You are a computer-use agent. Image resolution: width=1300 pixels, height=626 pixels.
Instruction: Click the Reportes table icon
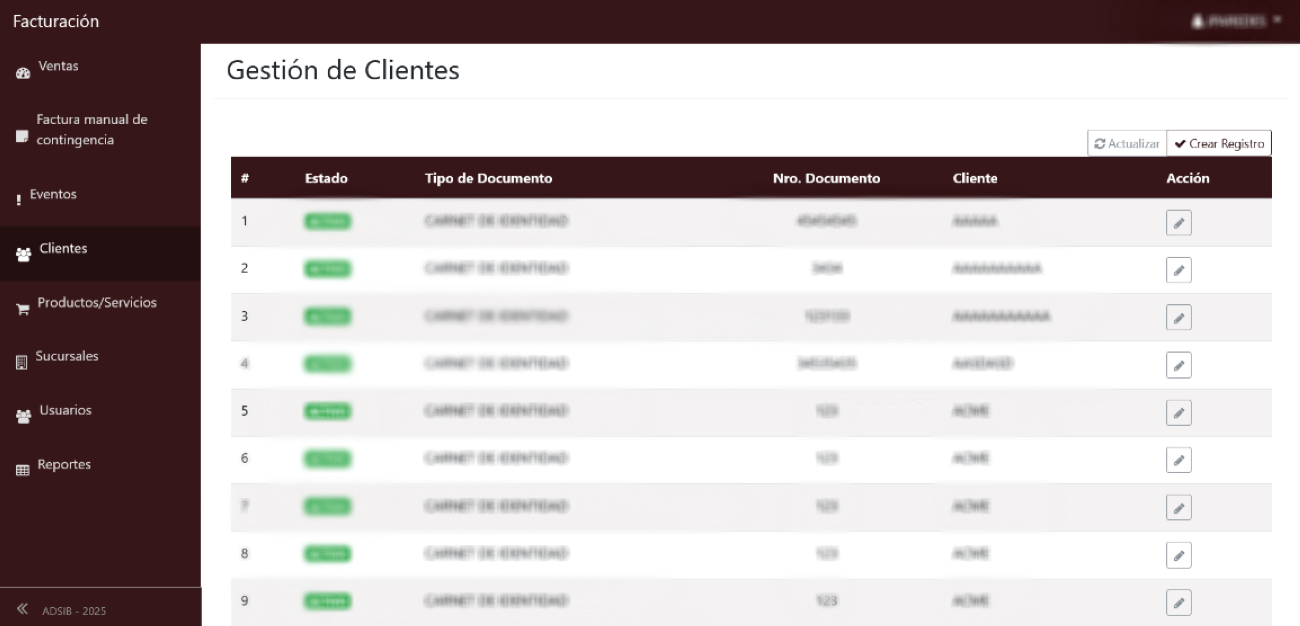tap(23, 470)
